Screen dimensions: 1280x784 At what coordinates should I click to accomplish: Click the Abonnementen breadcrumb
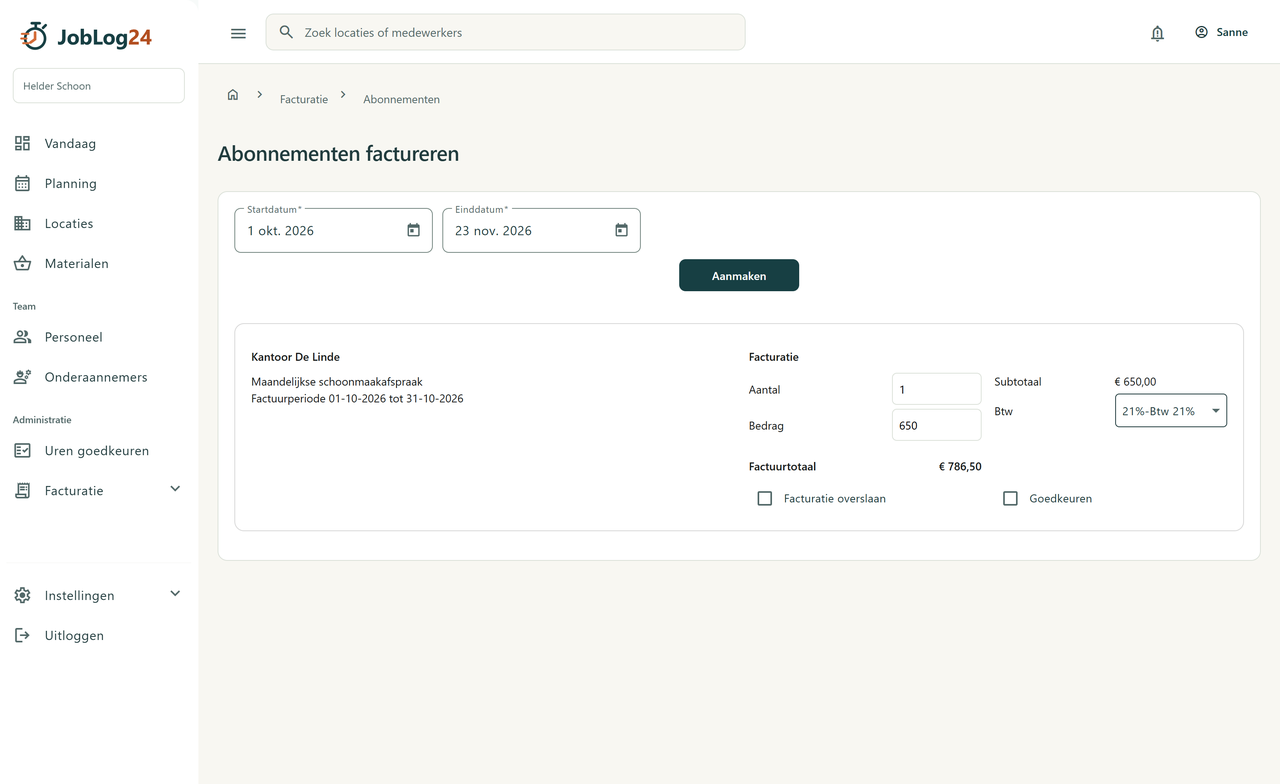(x=401, y=99)
